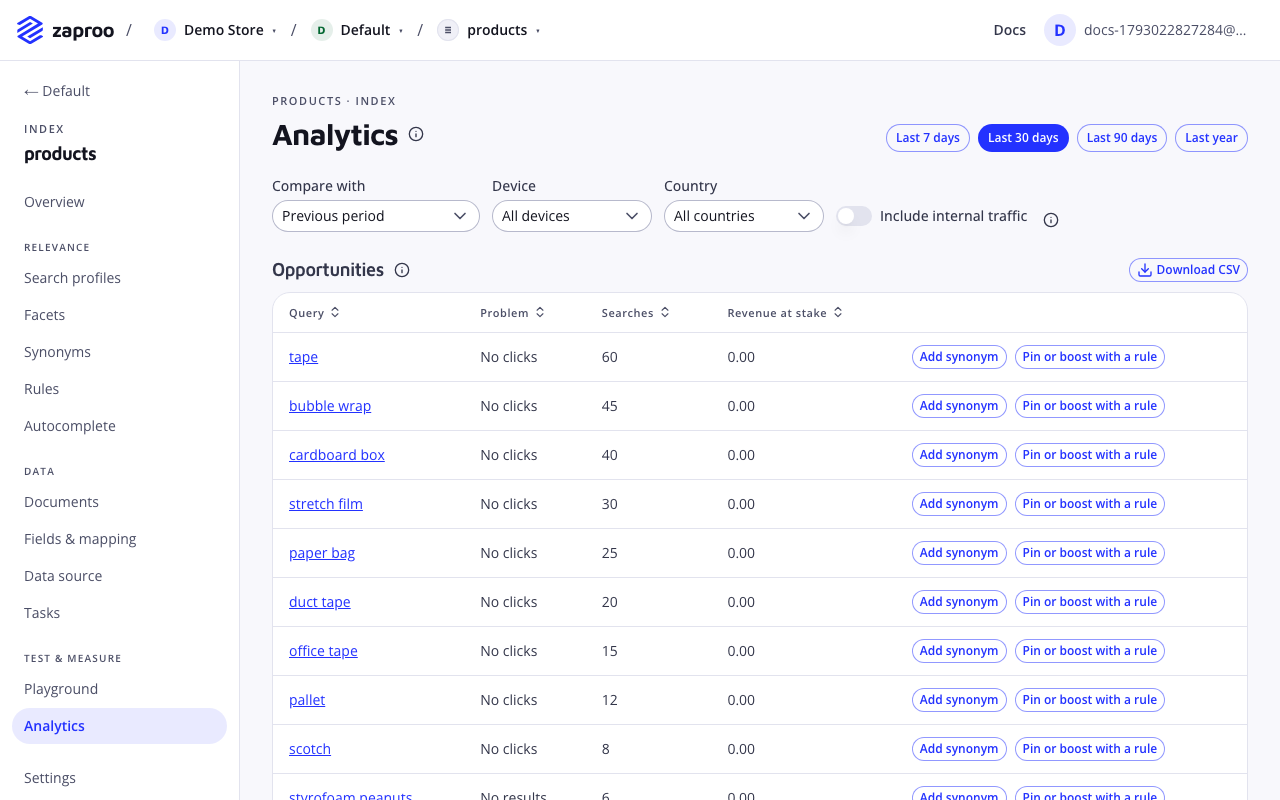
Task: Click the Default environment D badge
Action: [321, 30]
